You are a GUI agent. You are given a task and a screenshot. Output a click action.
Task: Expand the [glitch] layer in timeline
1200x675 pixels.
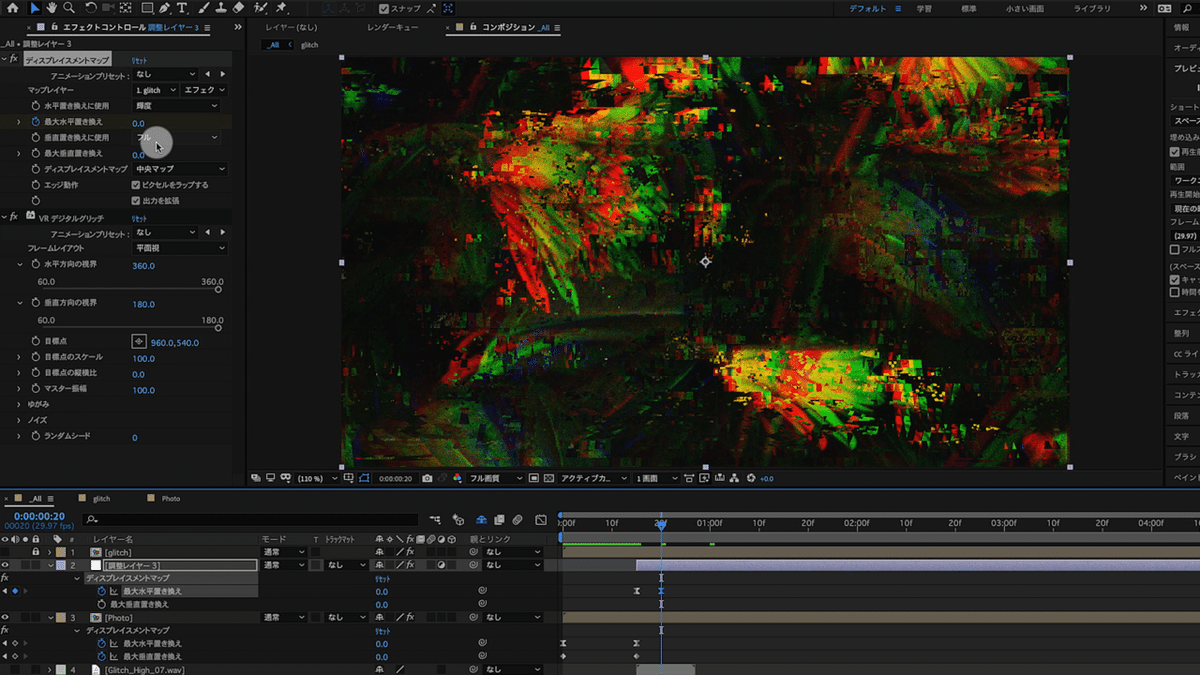(x=49, y=552)
